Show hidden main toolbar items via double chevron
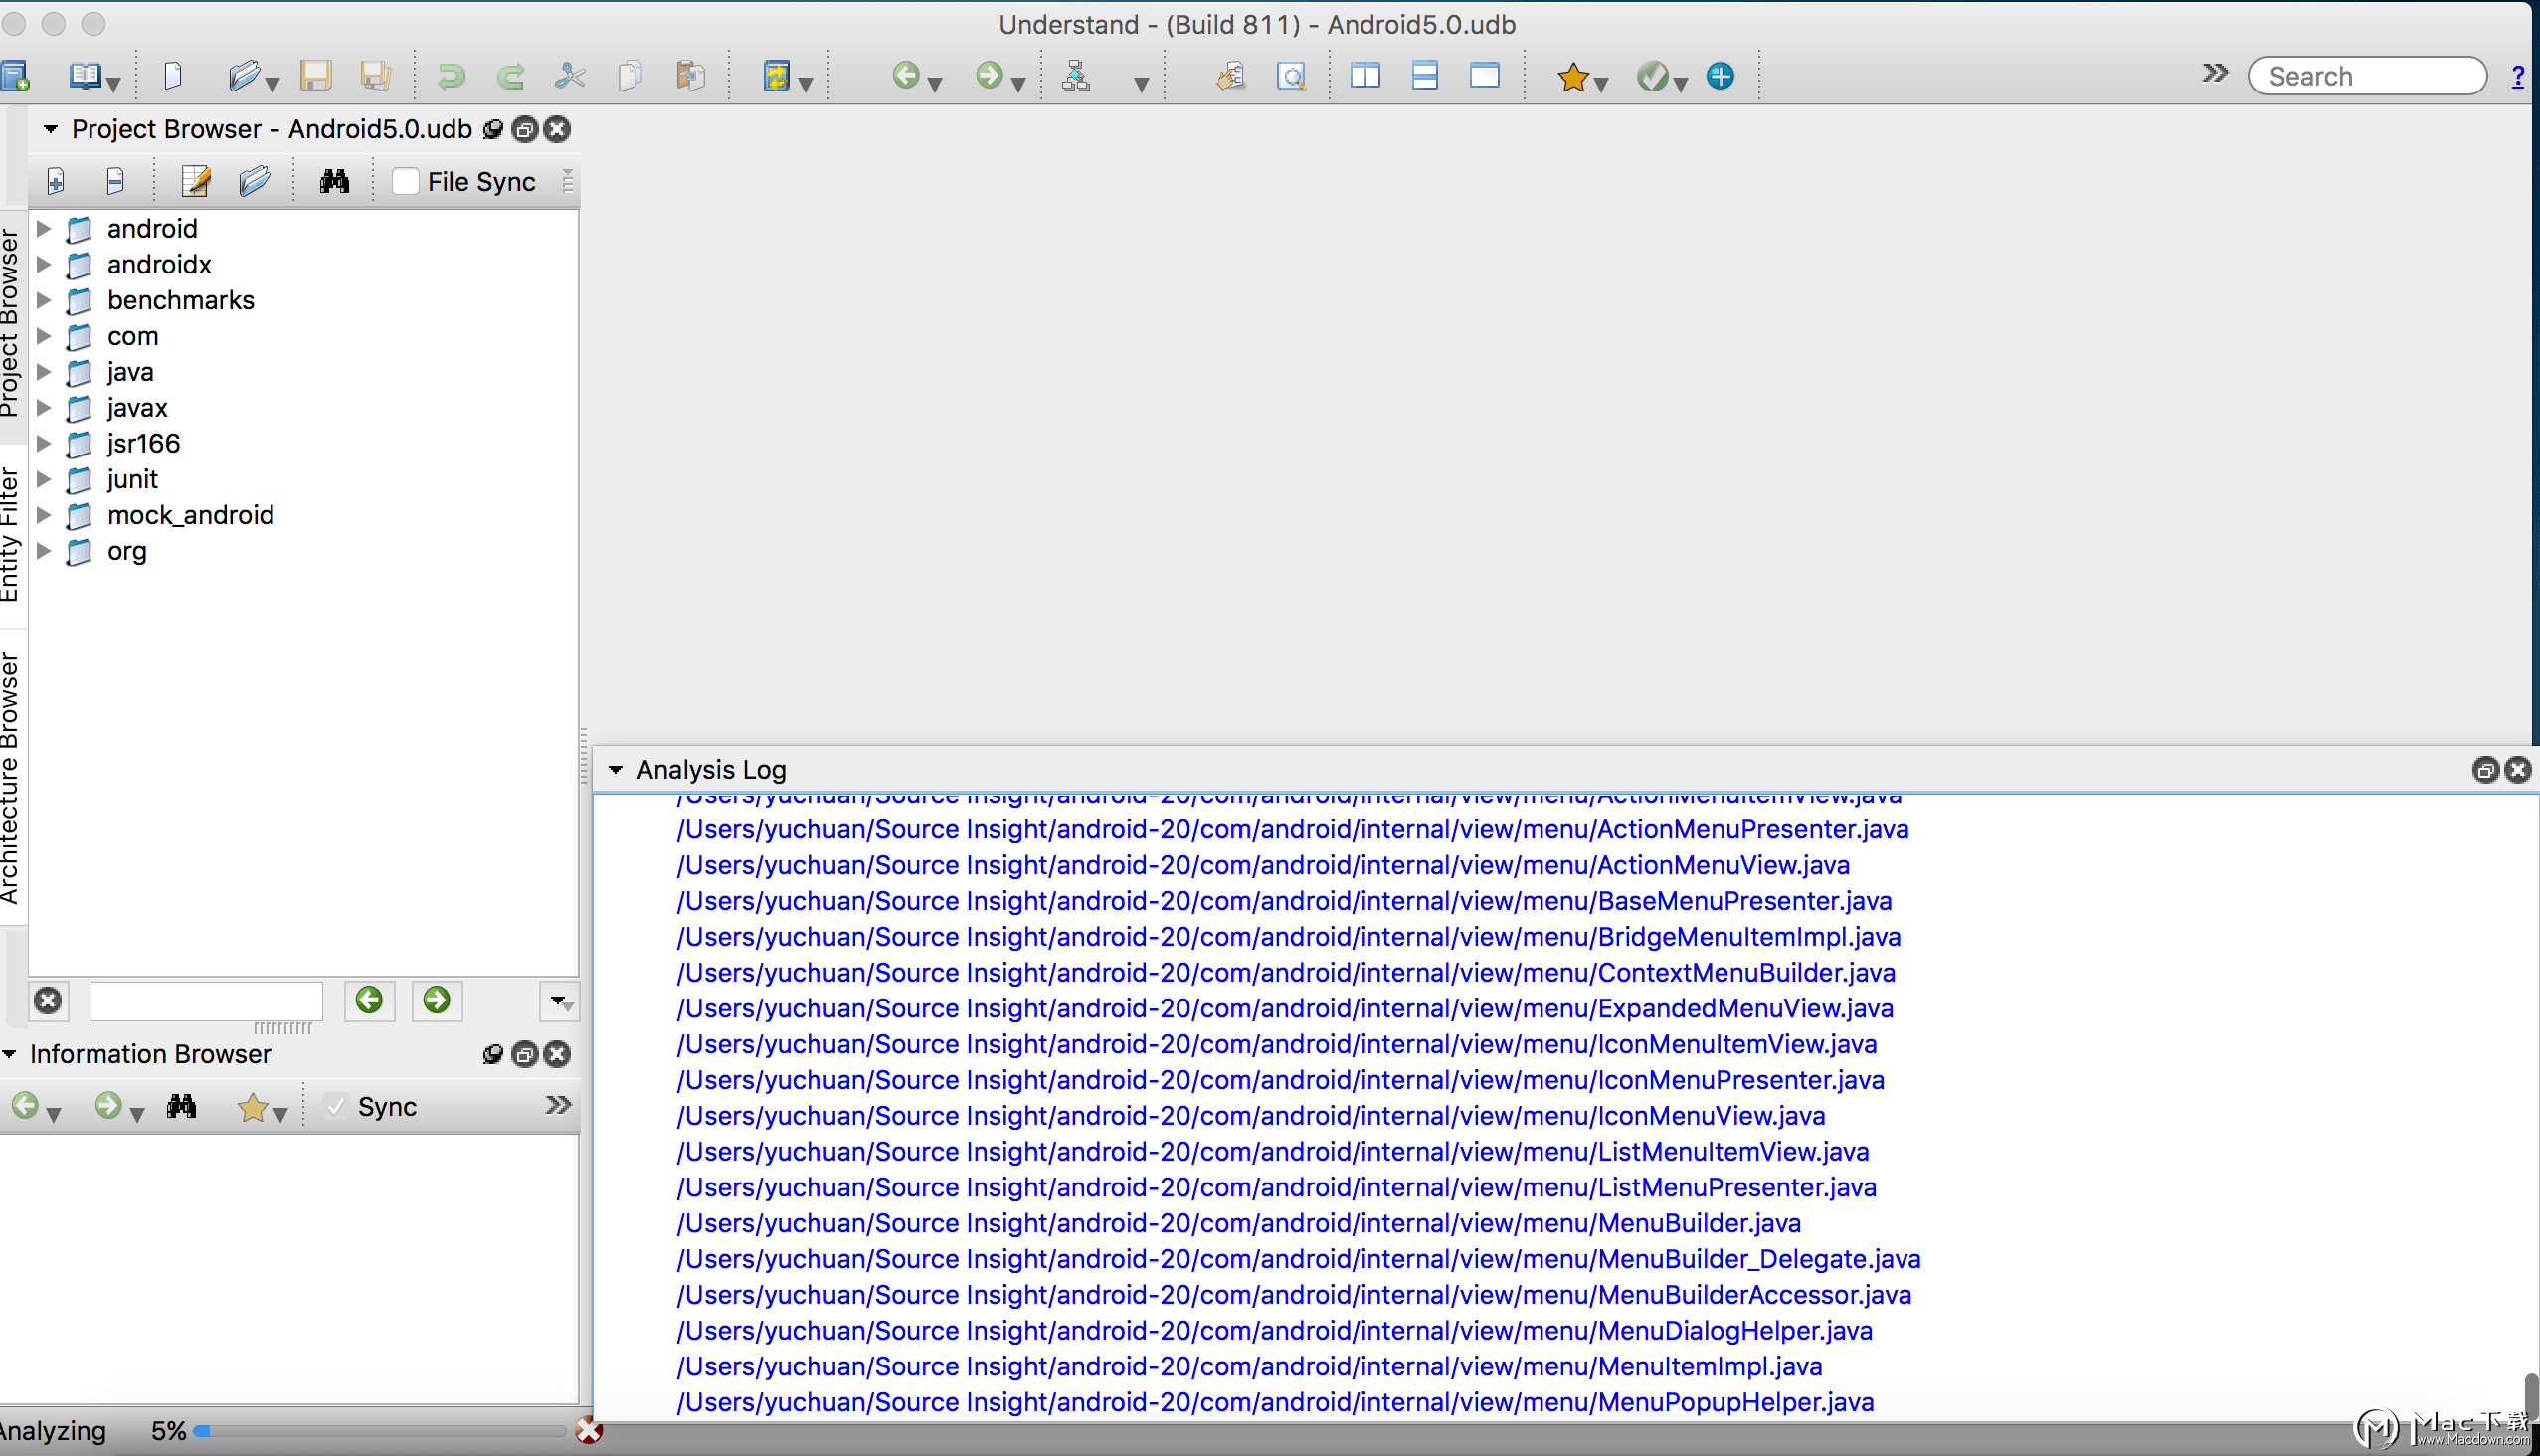The height and width of the screenshot is (1456, 2540). (x=2214, y=72)
